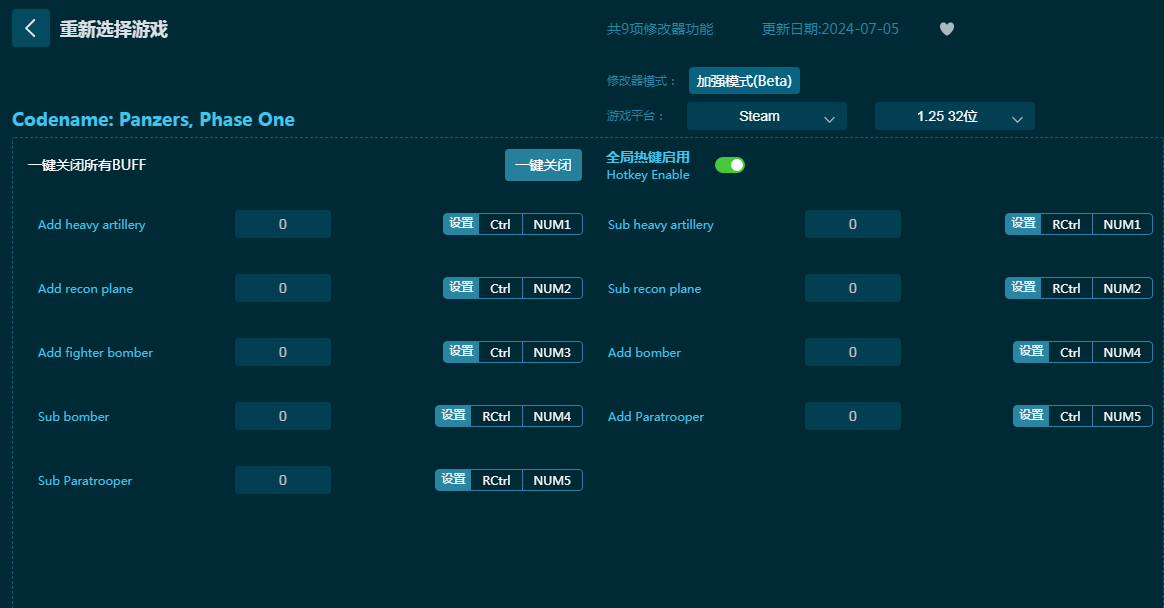
Task: Click RCtrl key of Sub bomber
Action: coord(497,416)
